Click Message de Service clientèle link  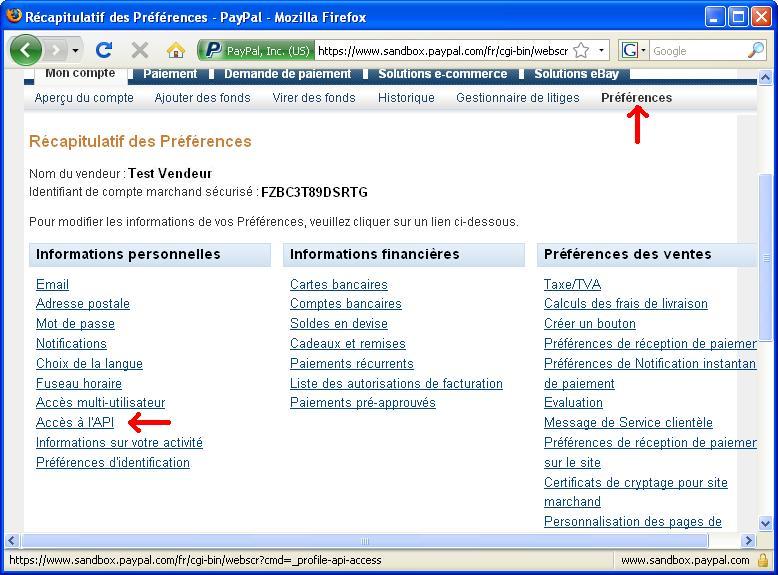point(628,423)
